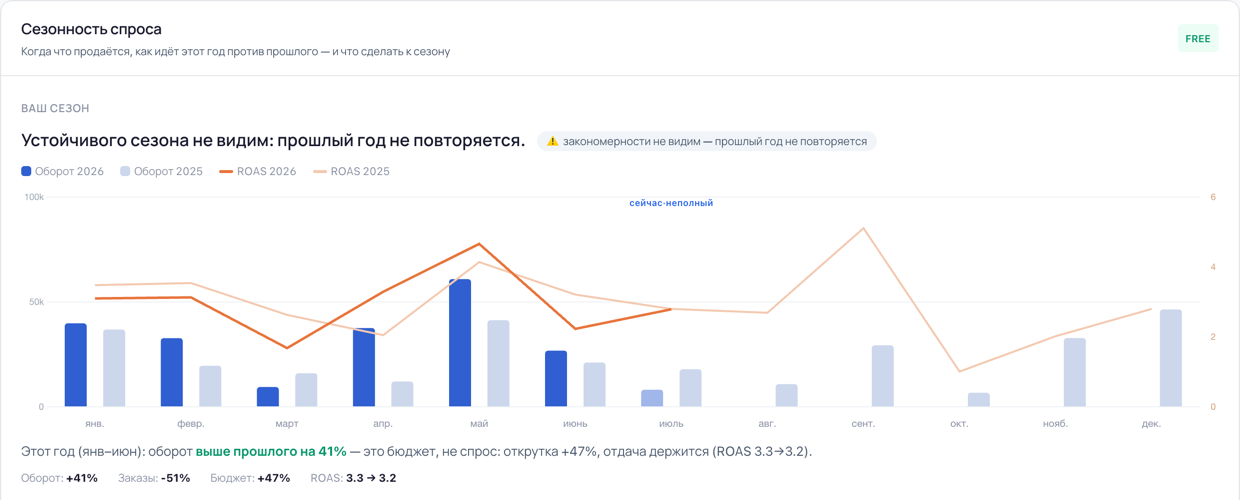
Task: Click the 'ROAS: 3.3 → 3.2' metric
Action: tap(353, 478)
